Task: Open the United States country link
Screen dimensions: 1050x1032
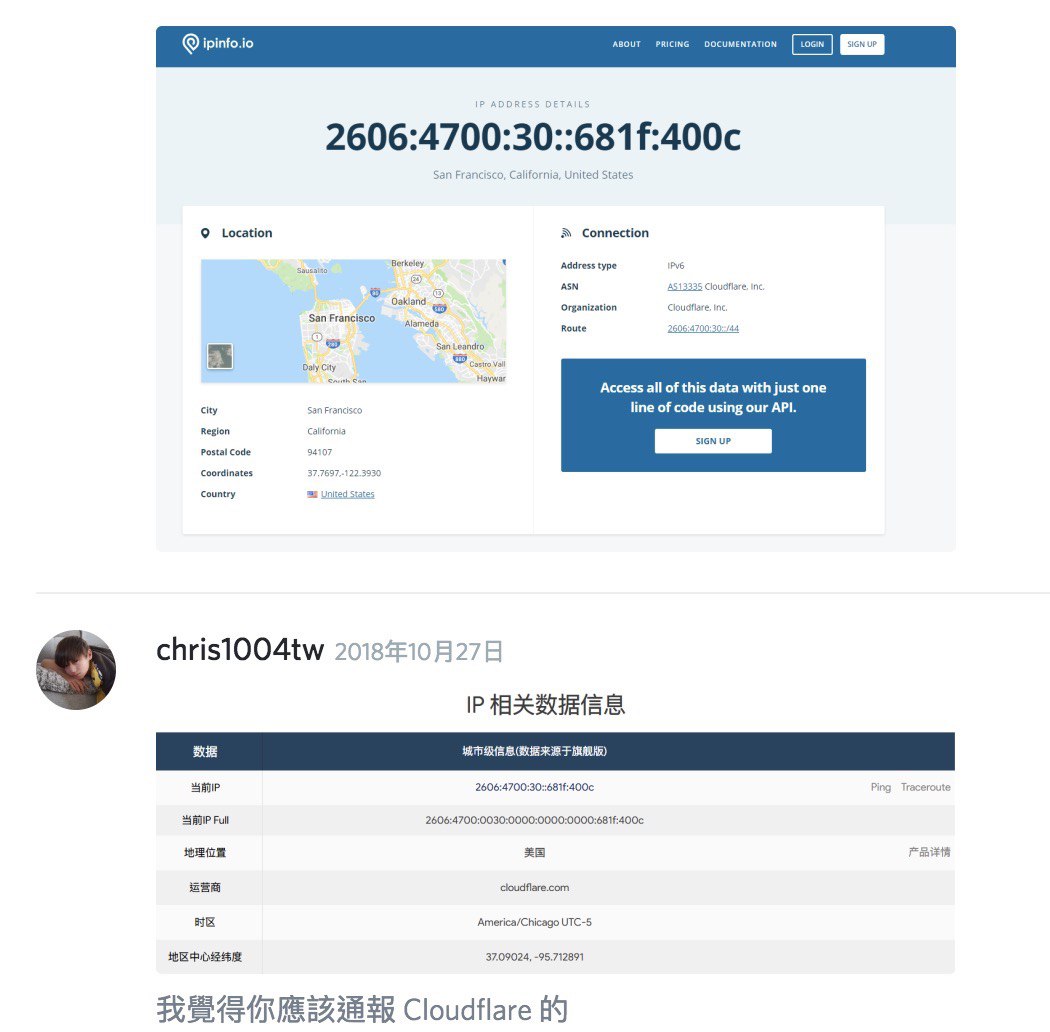Action: [347, 494]
